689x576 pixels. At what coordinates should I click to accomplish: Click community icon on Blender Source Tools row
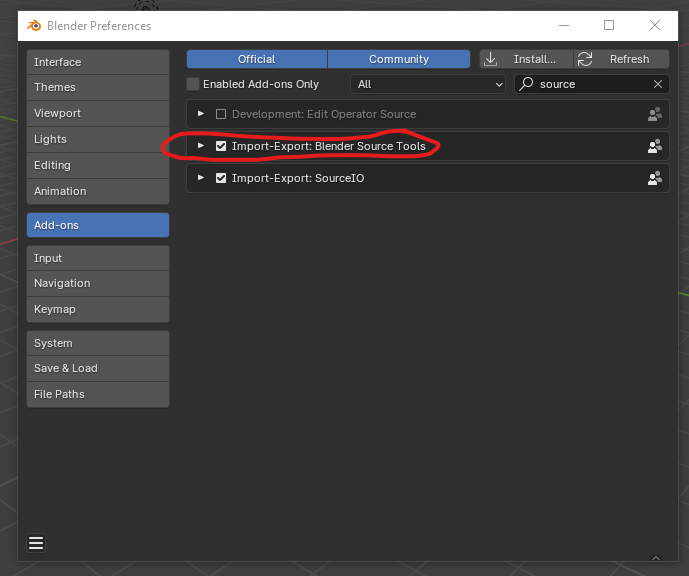(x=655, y=146)
